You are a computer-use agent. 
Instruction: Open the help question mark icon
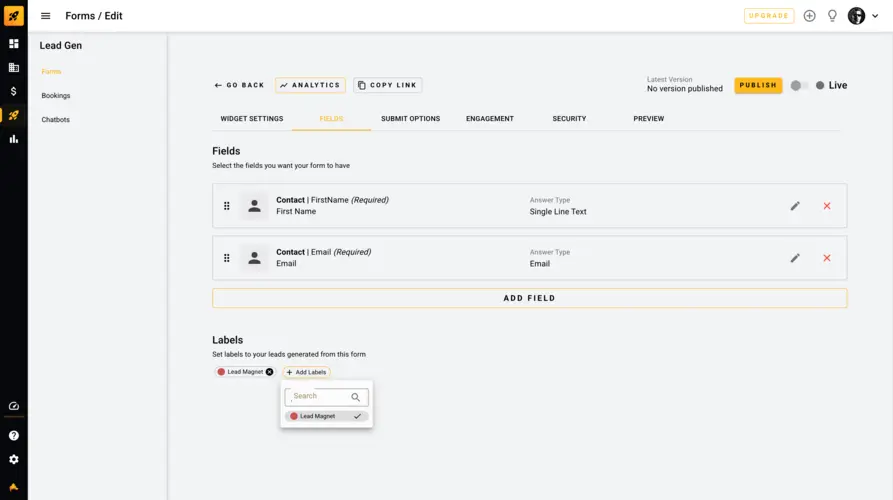coord(14,436)
